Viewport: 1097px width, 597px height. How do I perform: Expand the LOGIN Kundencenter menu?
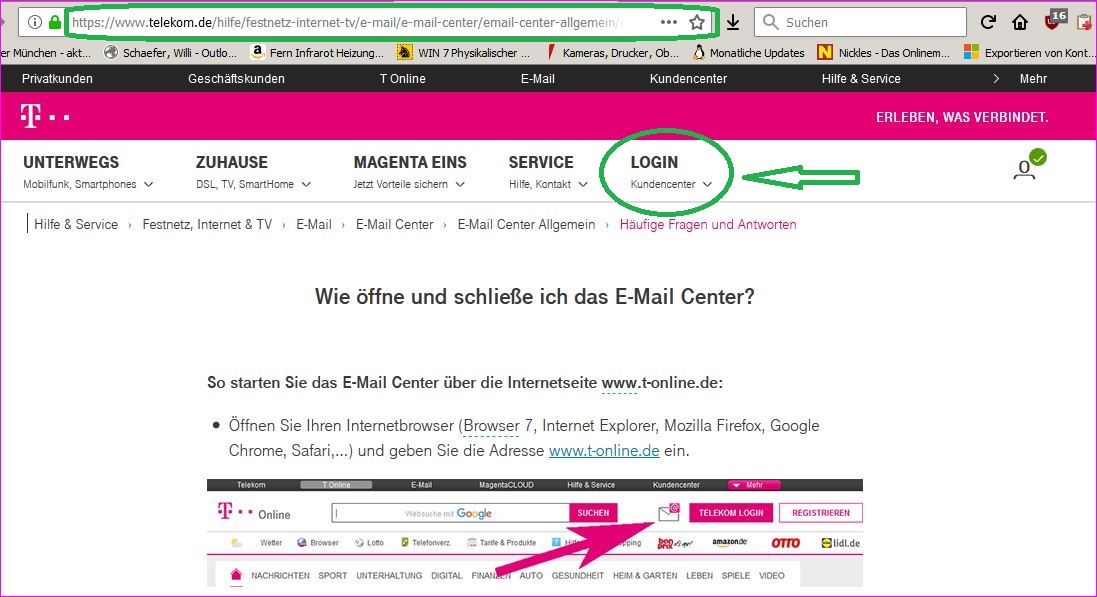(671, 172)
